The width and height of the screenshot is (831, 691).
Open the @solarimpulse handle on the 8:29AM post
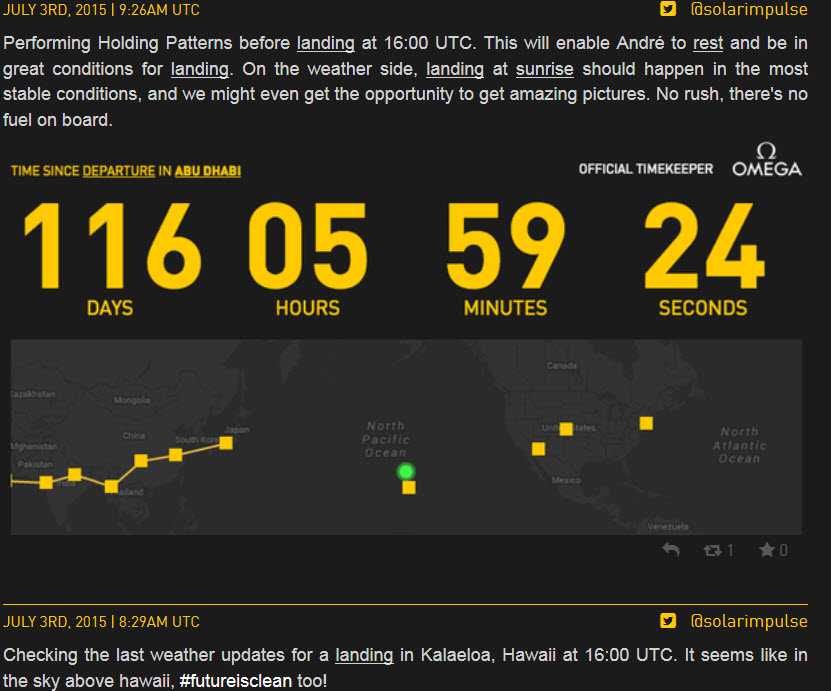[748, 621]
